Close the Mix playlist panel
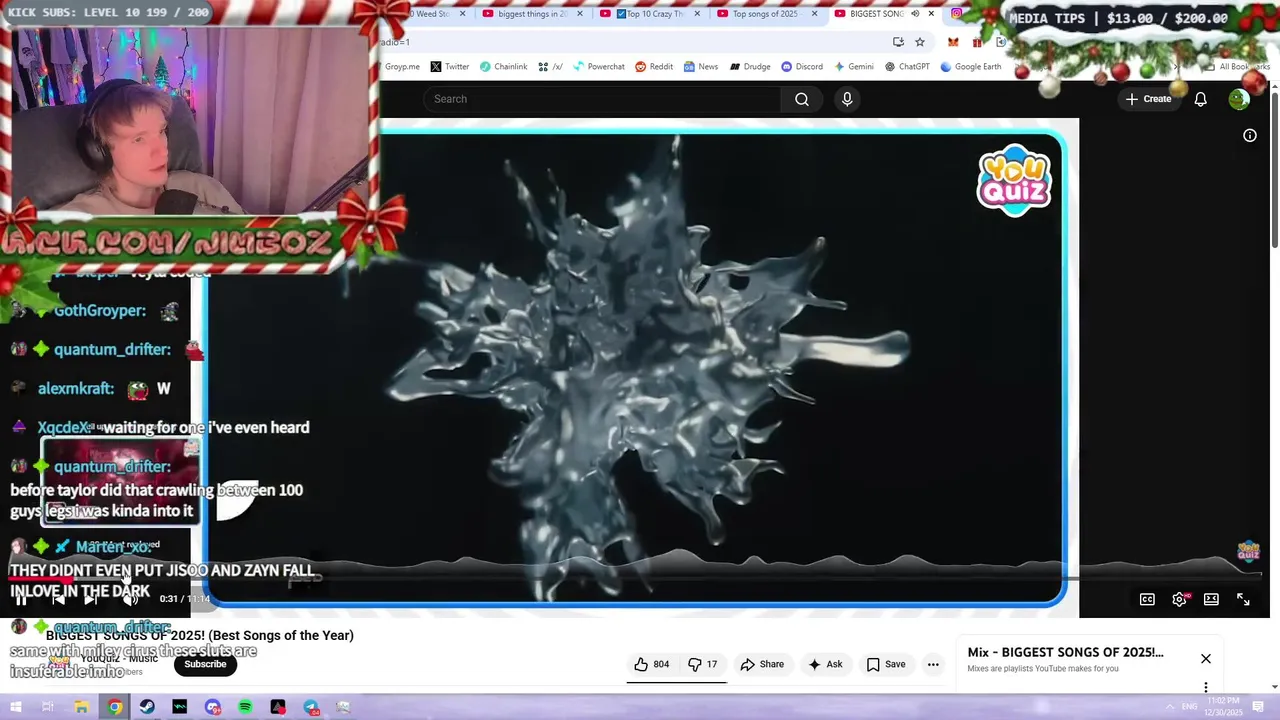Image resolution: width=1280 pixels, height=720 pixels. (x=1206, y=658)
